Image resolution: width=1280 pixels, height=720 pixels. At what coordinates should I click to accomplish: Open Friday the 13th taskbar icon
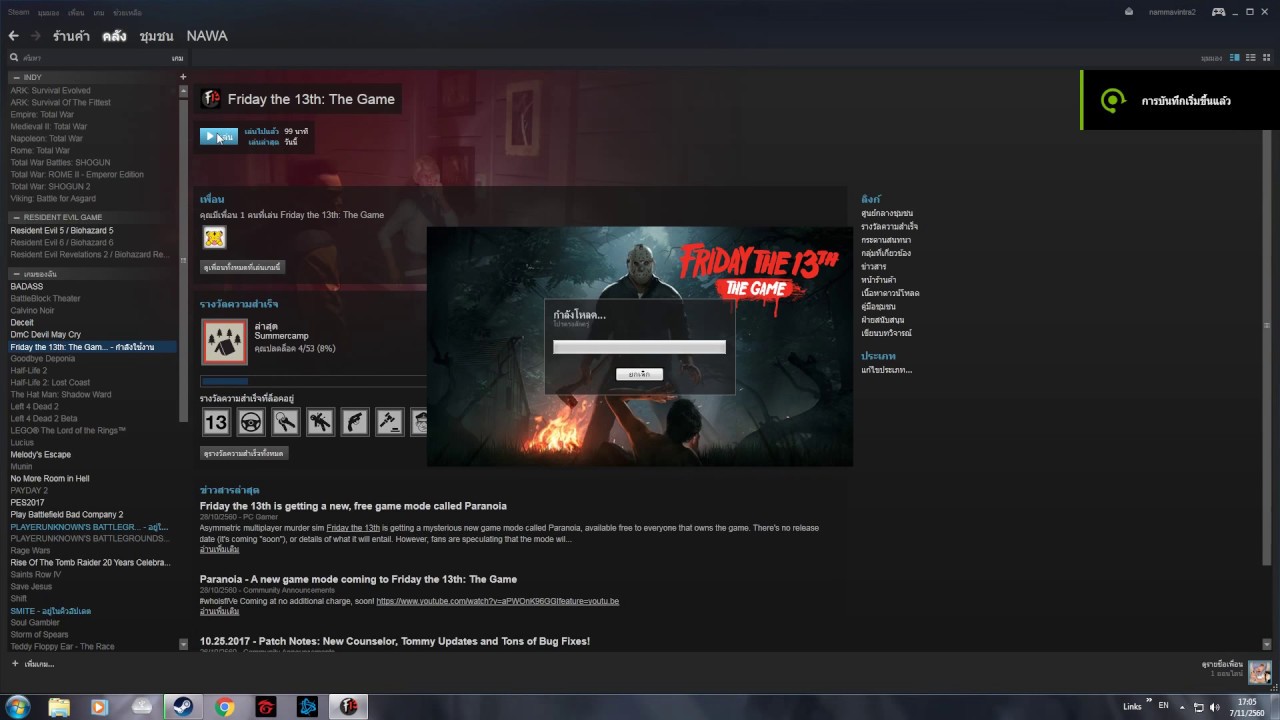coord(348,707)
